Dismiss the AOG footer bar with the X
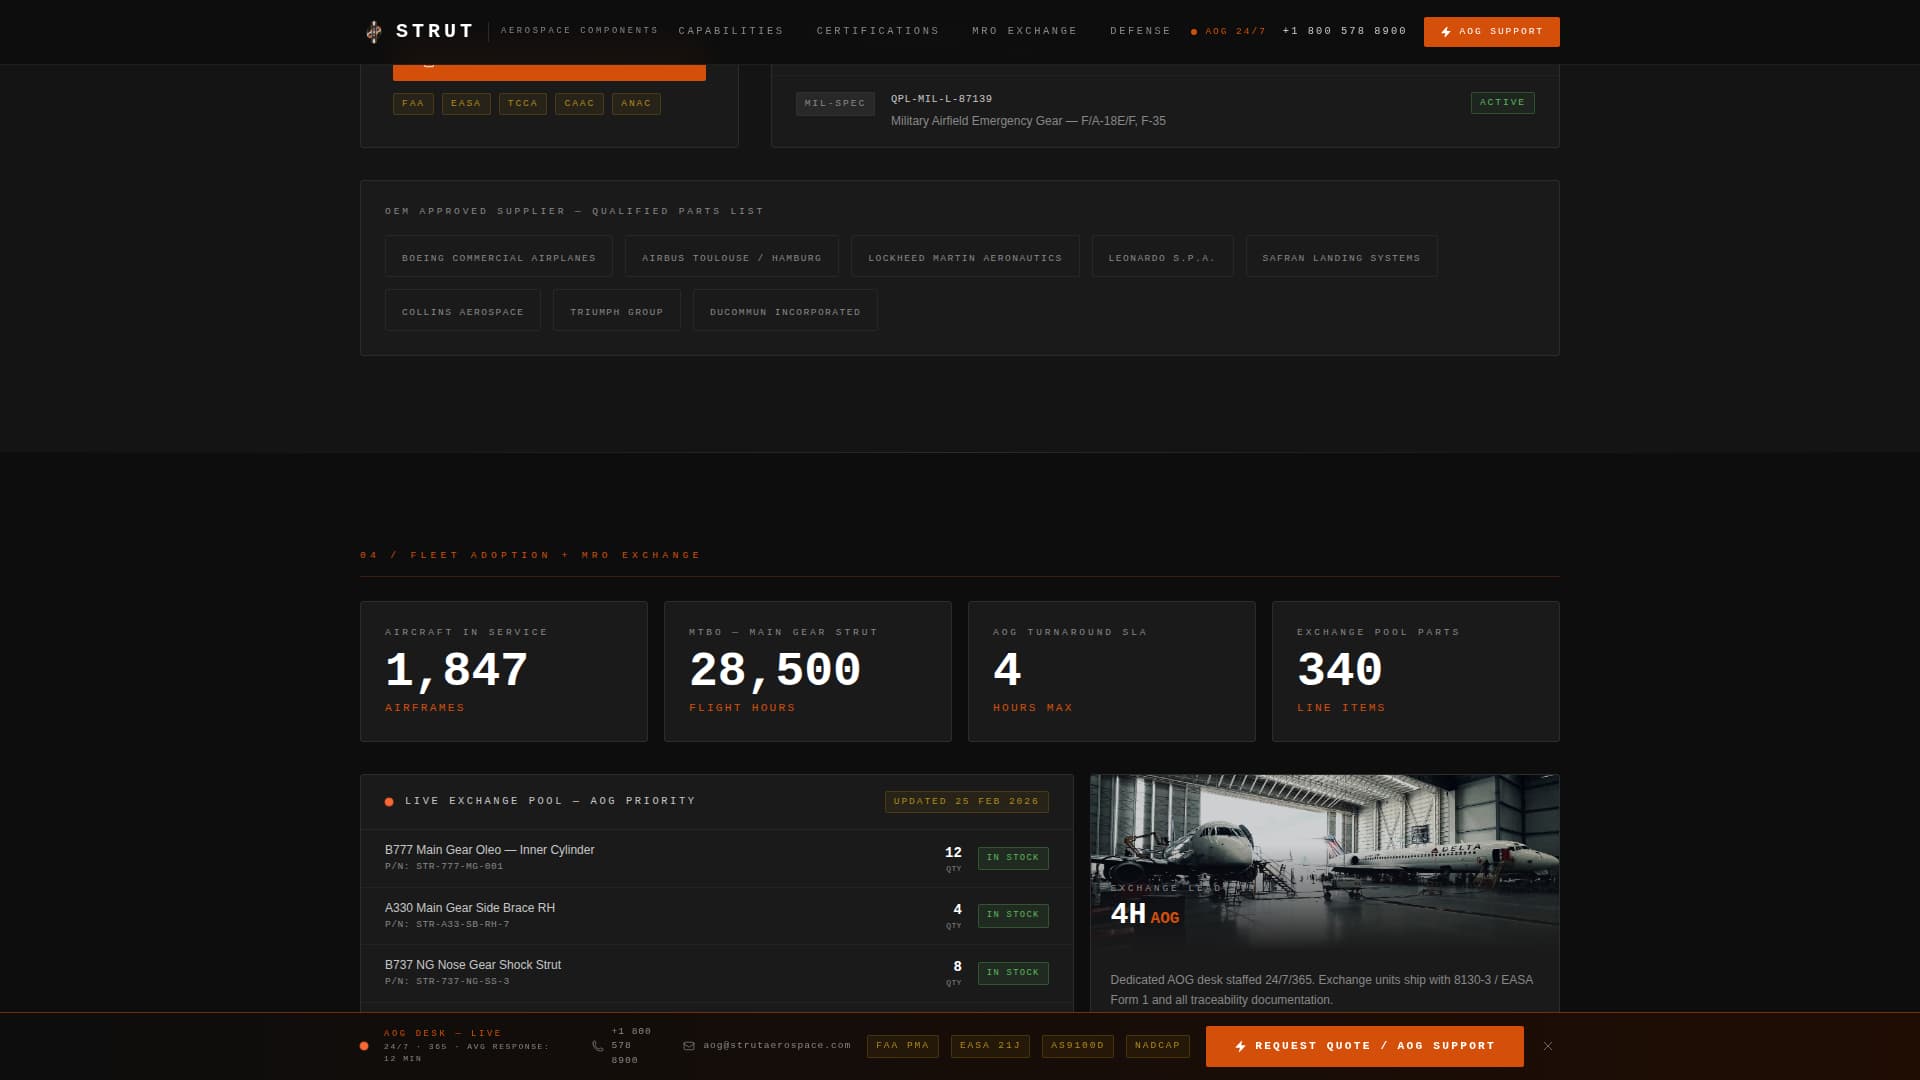Viewport: 1920px width, 1080px height. (1547, 1046)
